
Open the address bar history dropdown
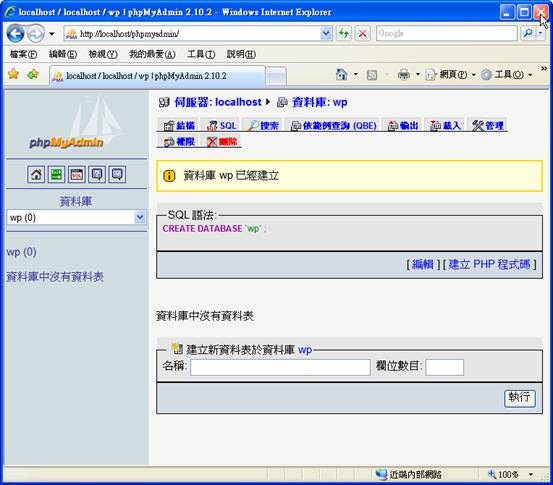tap(326, 34)
